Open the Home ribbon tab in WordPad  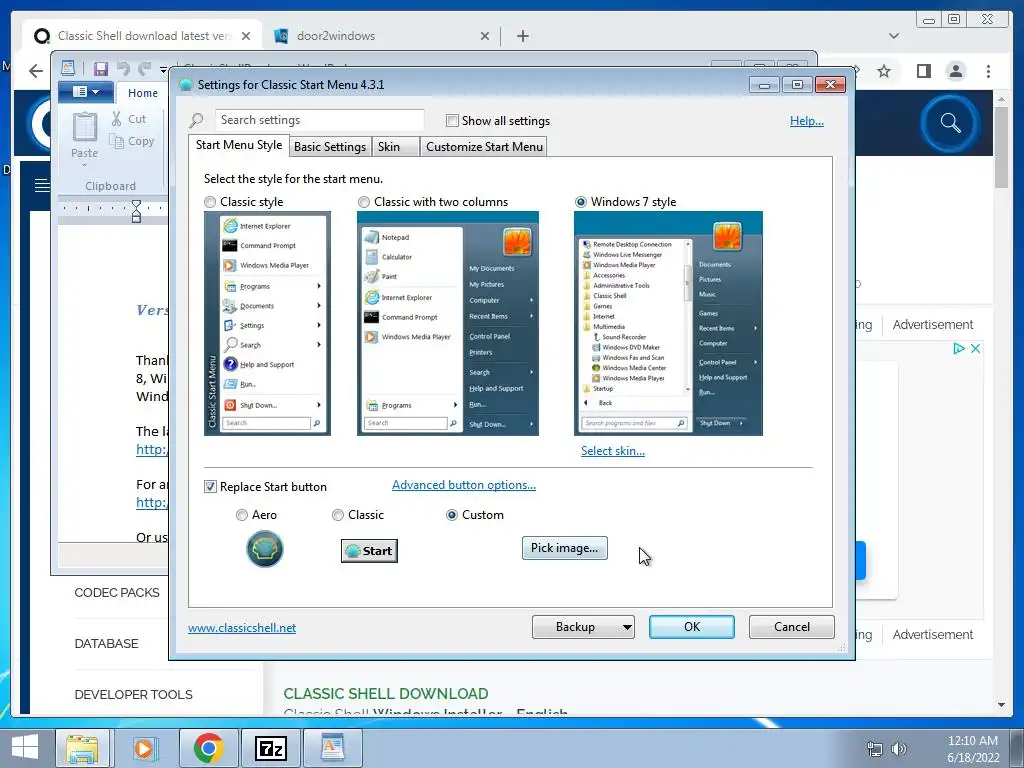[143, 93]
